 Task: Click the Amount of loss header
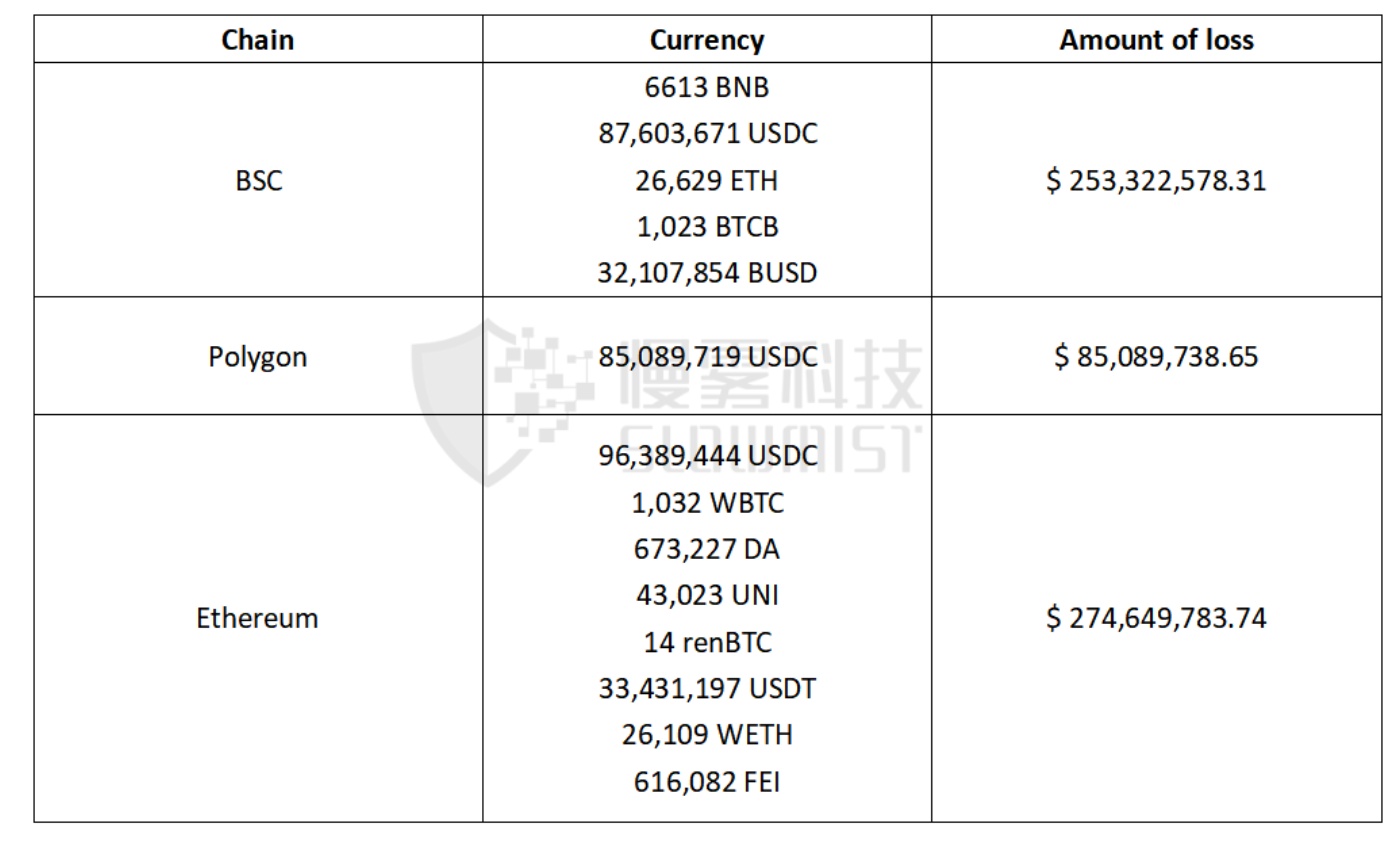click(1156, 40)
